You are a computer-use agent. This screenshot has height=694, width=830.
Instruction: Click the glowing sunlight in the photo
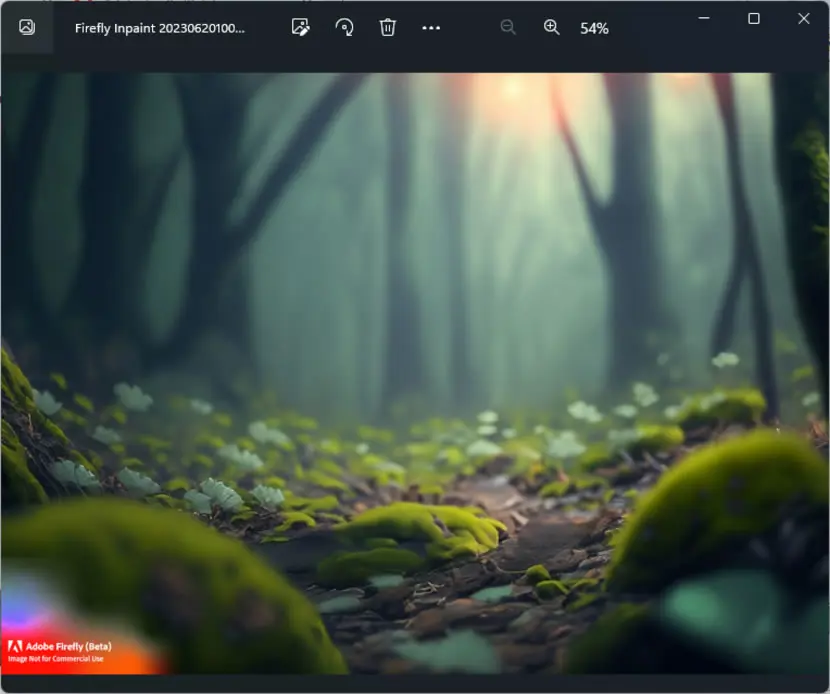click(x=513, y=90)
